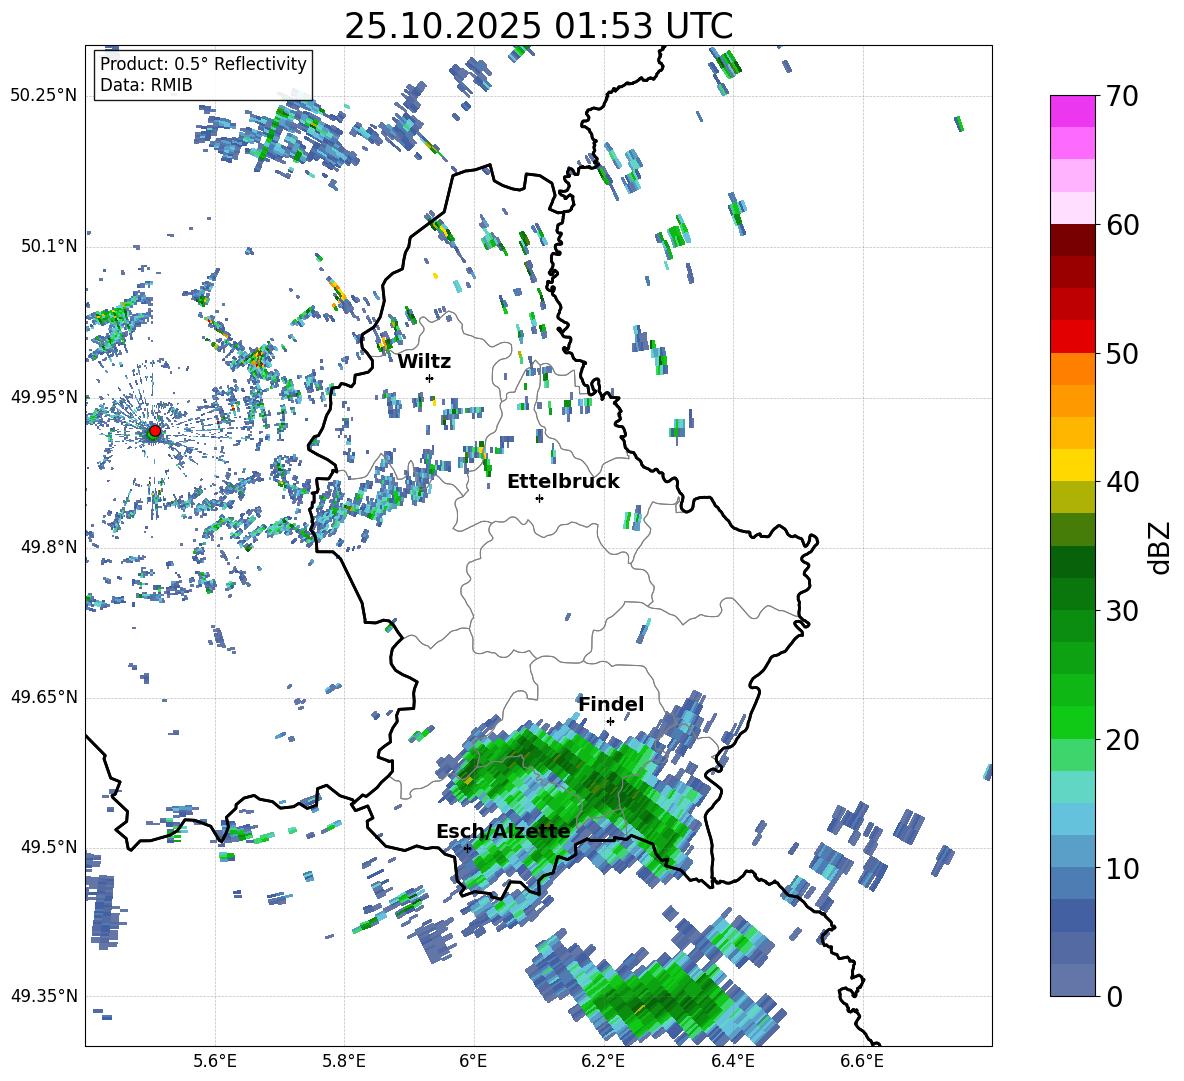Click the 49.65°N latitude label
This screenshot has width=1184, height=1081.
(44, 696)
